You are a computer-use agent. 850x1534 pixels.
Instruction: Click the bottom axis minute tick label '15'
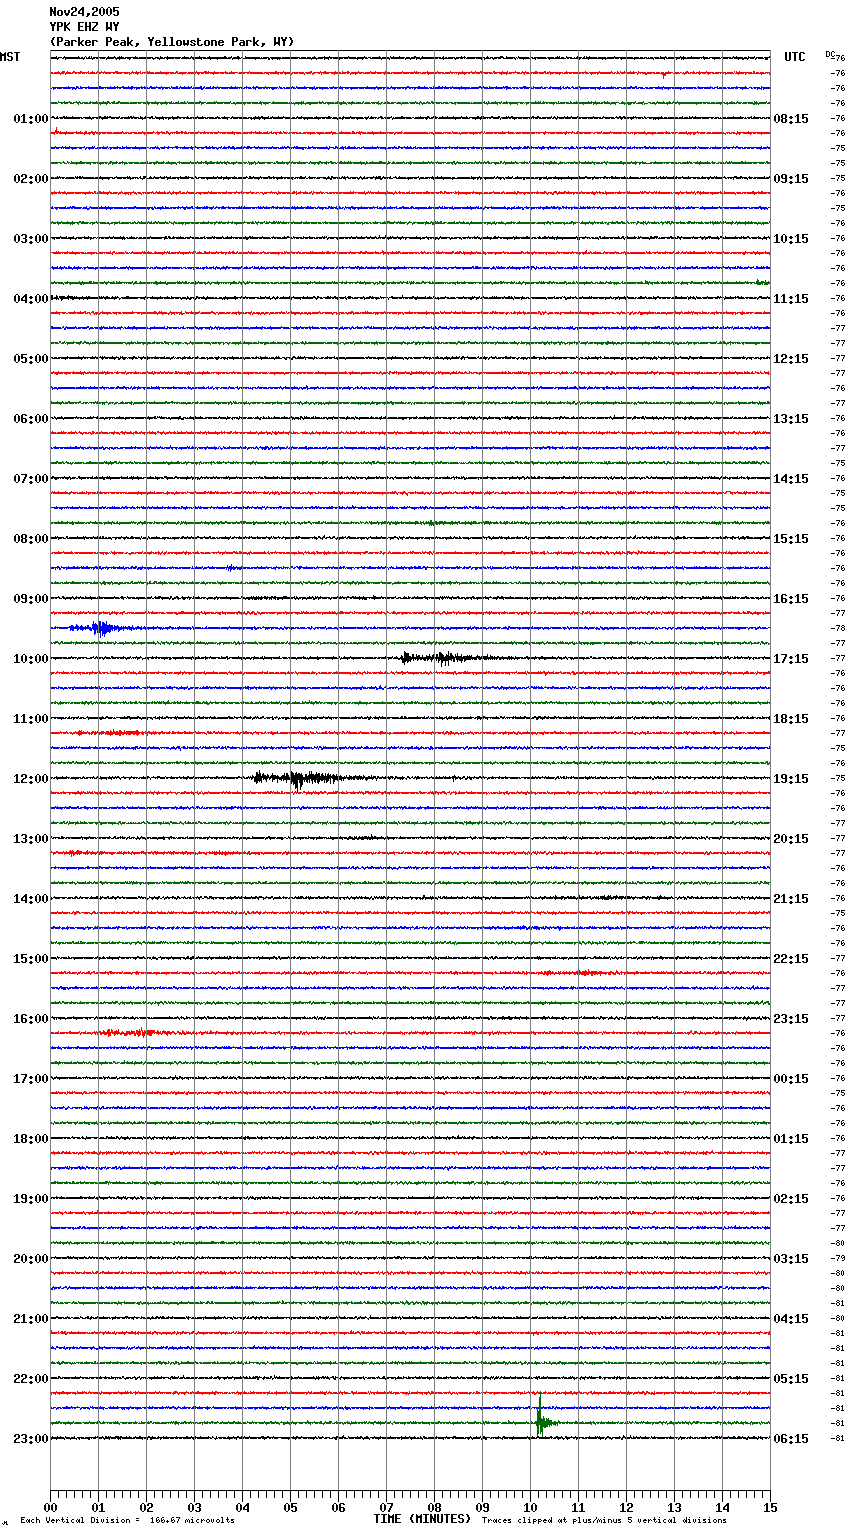coord(770,1507)
